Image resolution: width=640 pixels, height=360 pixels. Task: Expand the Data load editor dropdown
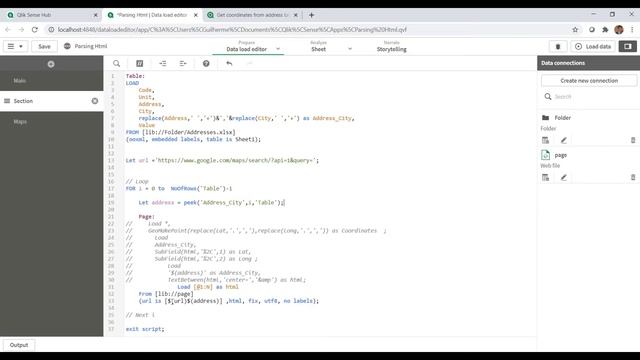278,49
